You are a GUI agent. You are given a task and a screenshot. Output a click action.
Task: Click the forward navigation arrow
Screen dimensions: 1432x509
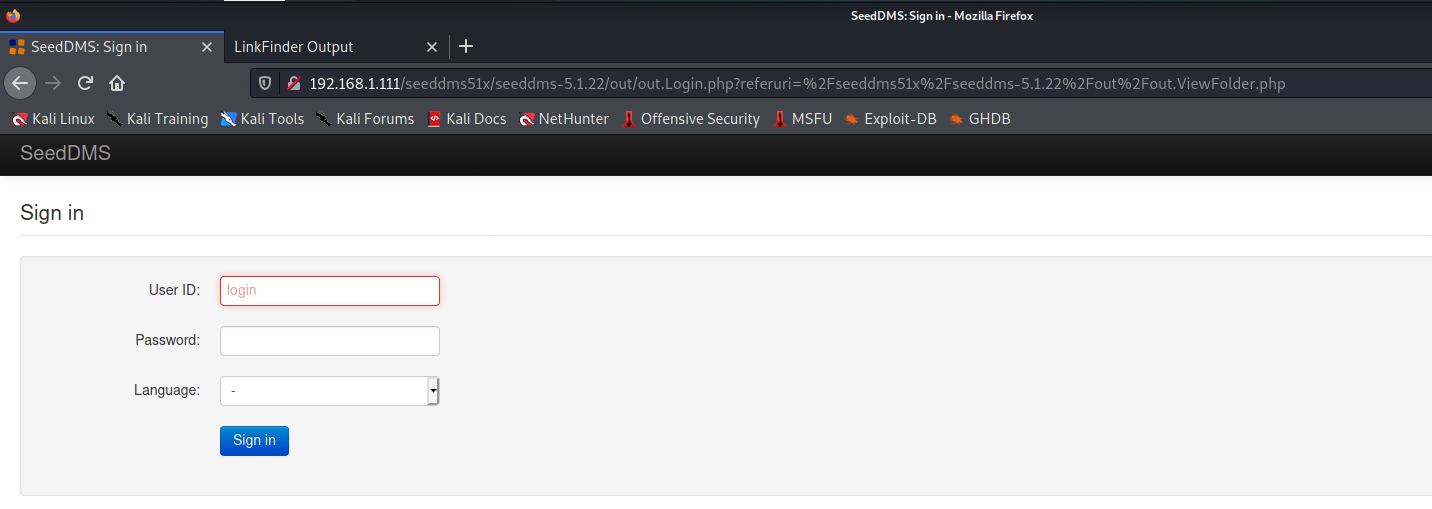click(54, 83)
